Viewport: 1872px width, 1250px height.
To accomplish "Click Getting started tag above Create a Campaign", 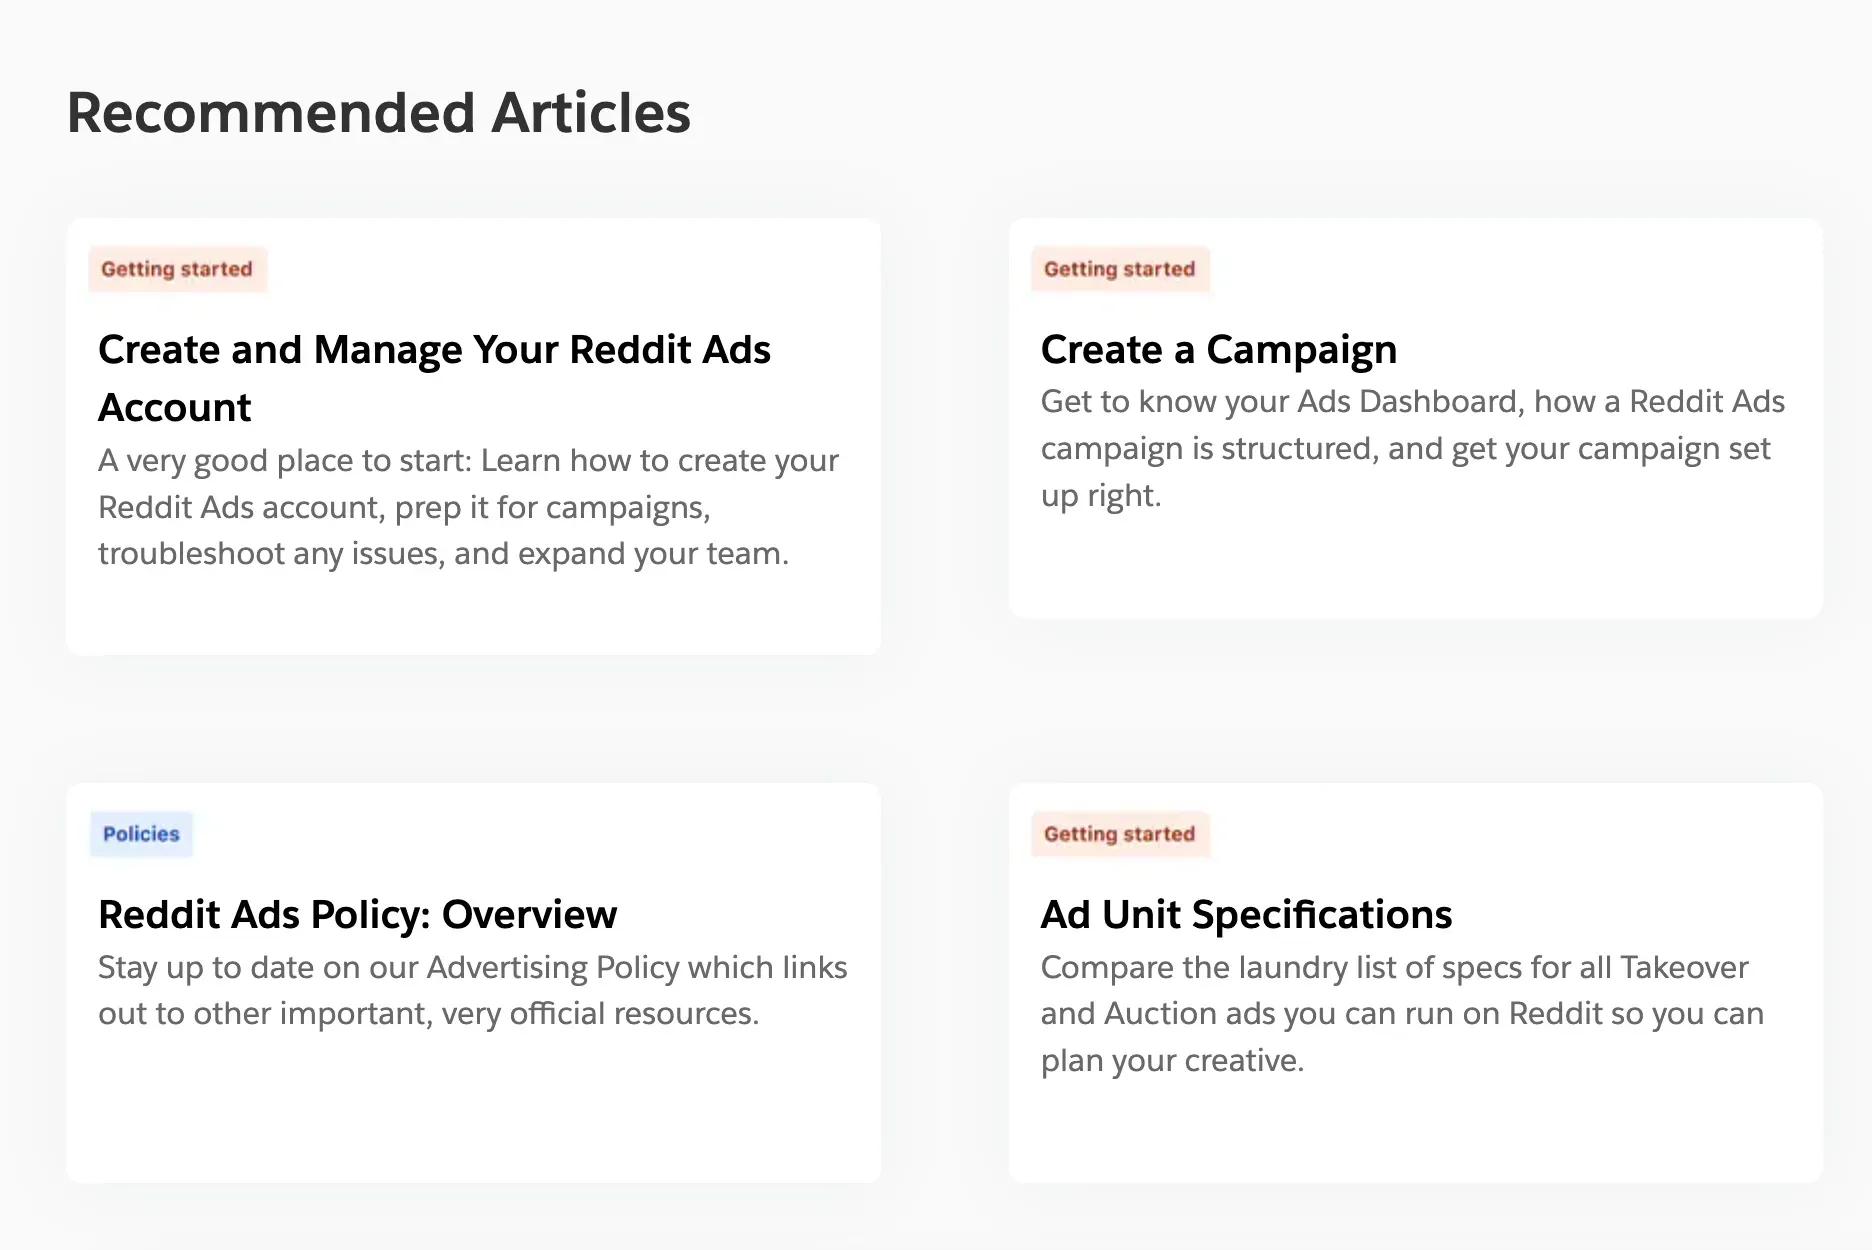I will click(x=1120, y=269).
